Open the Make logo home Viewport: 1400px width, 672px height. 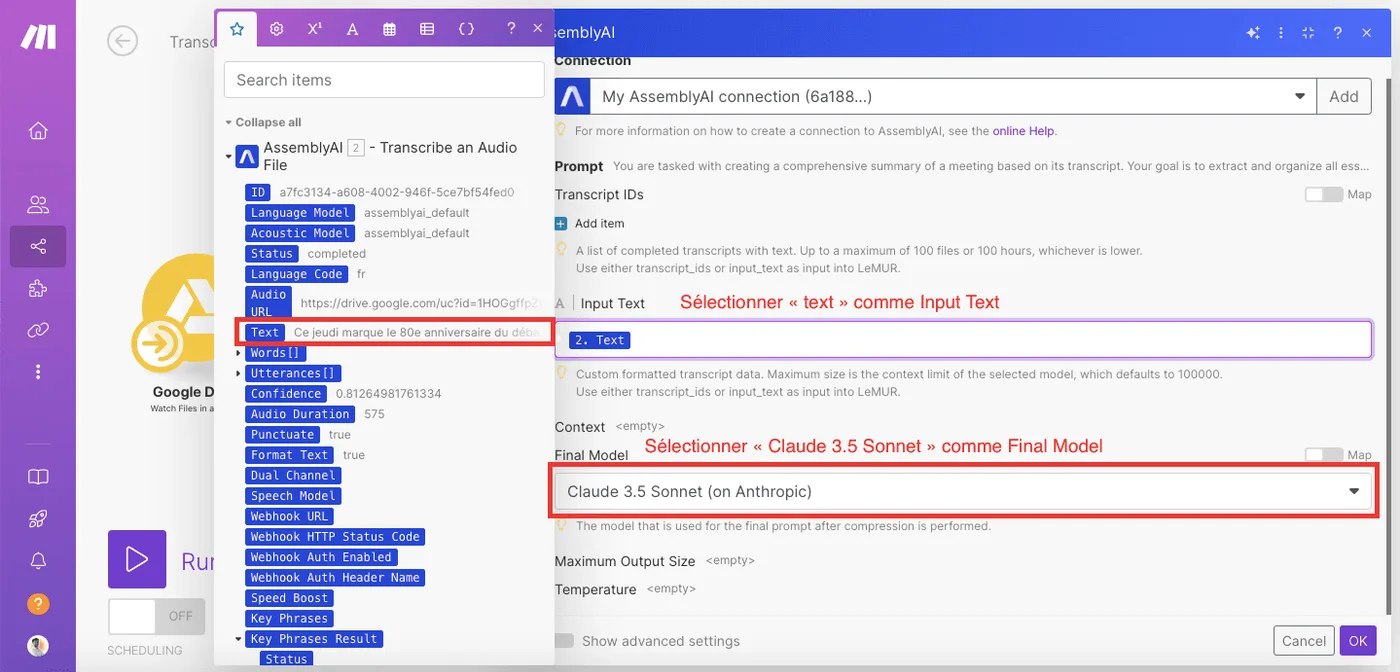[38, 37]
